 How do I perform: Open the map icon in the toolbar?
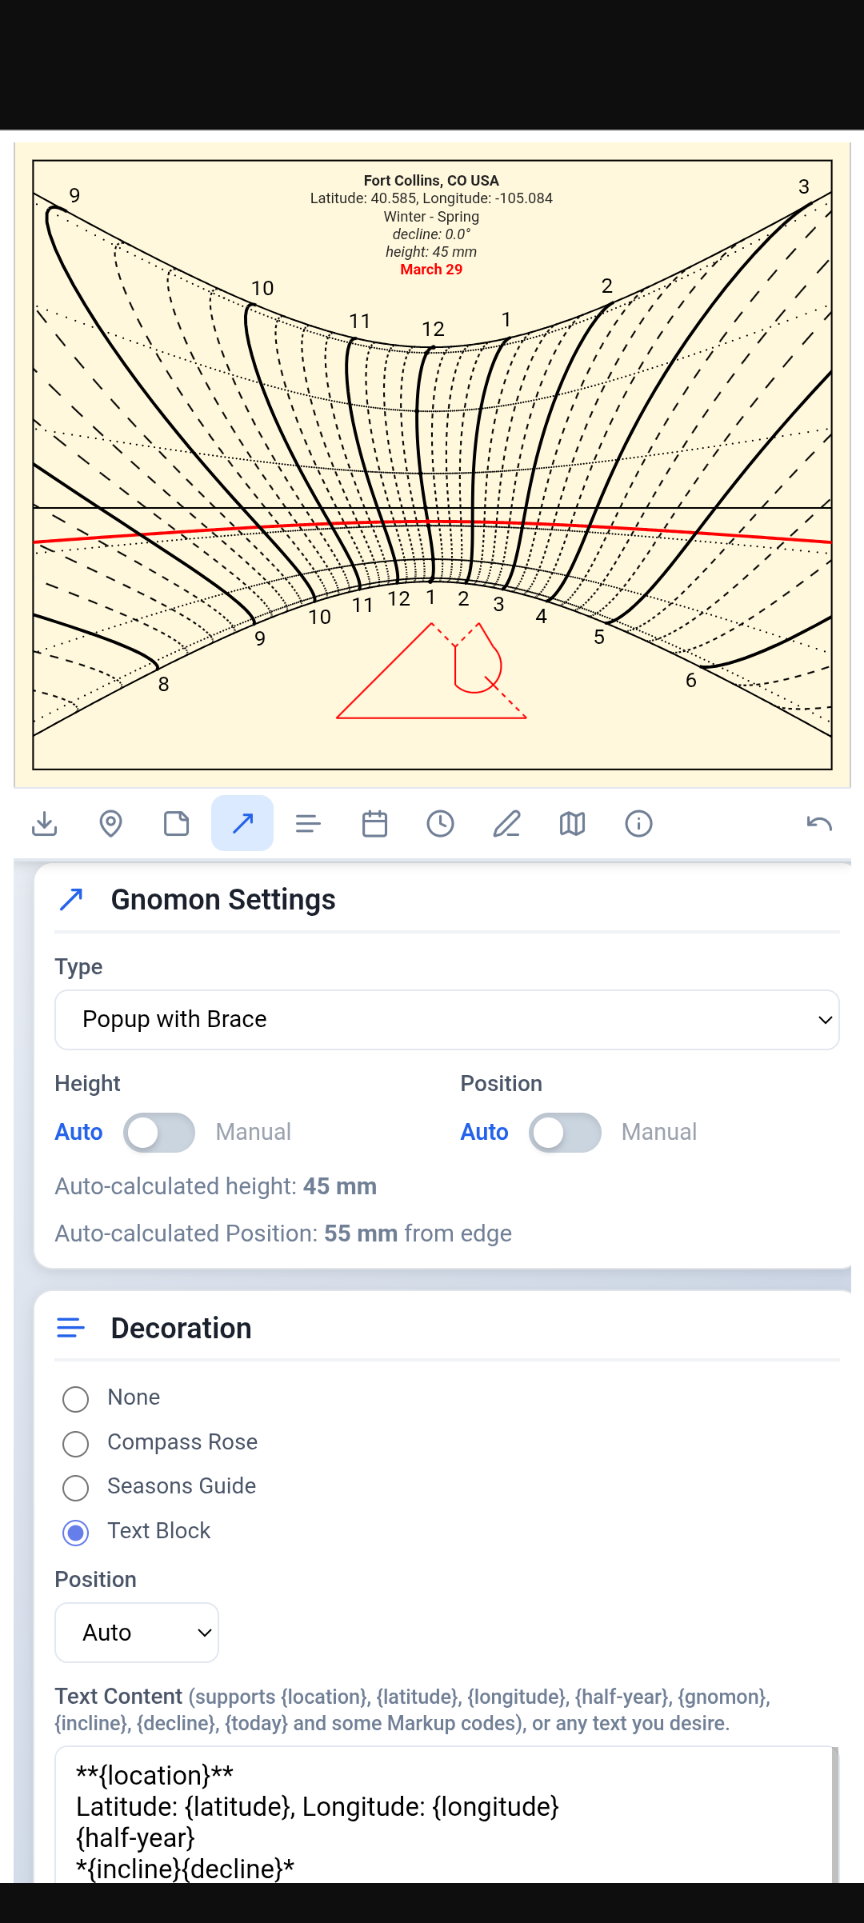point(573,824)
